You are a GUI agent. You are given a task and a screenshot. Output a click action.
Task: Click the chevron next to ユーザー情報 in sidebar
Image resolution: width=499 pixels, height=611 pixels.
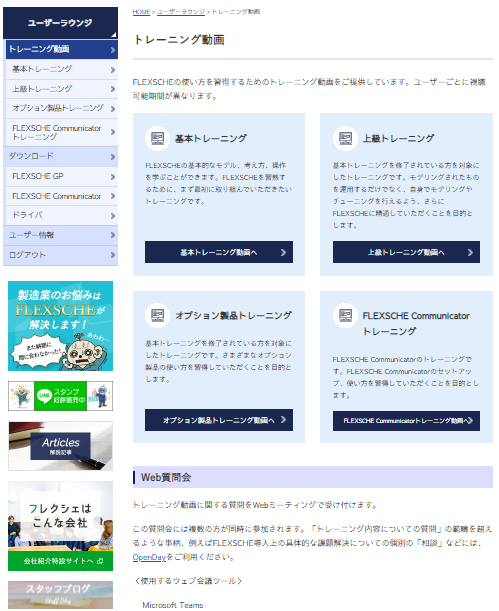pyautogui.click(x=113, y=235)
